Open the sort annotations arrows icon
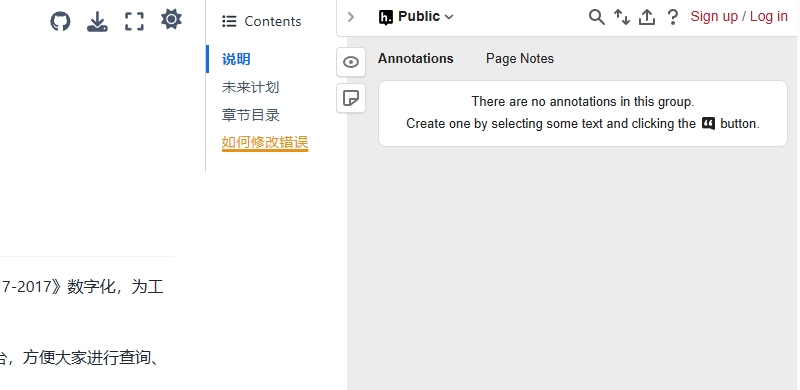Screen dimensions: 800x390 pos(621,17)
